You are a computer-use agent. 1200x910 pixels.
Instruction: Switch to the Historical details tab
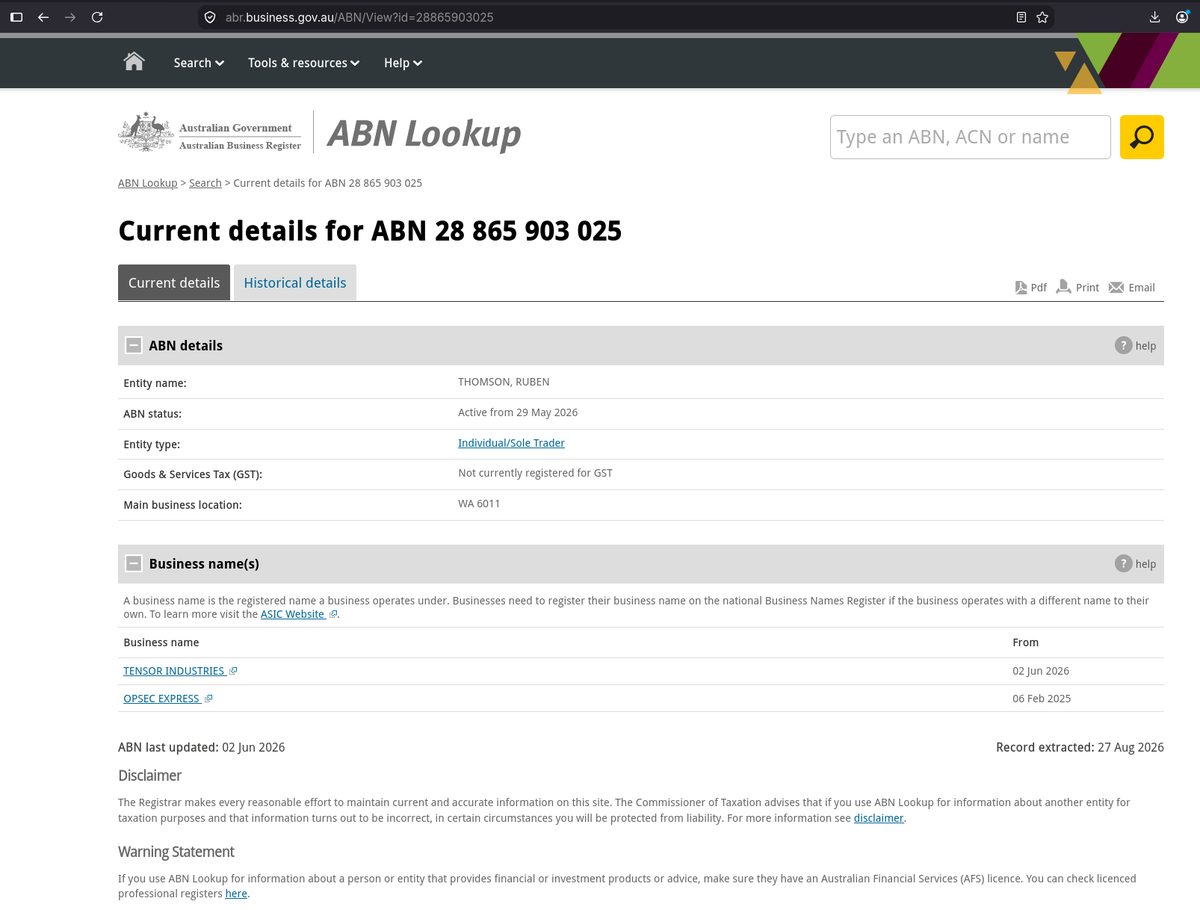tap(295, 282)
